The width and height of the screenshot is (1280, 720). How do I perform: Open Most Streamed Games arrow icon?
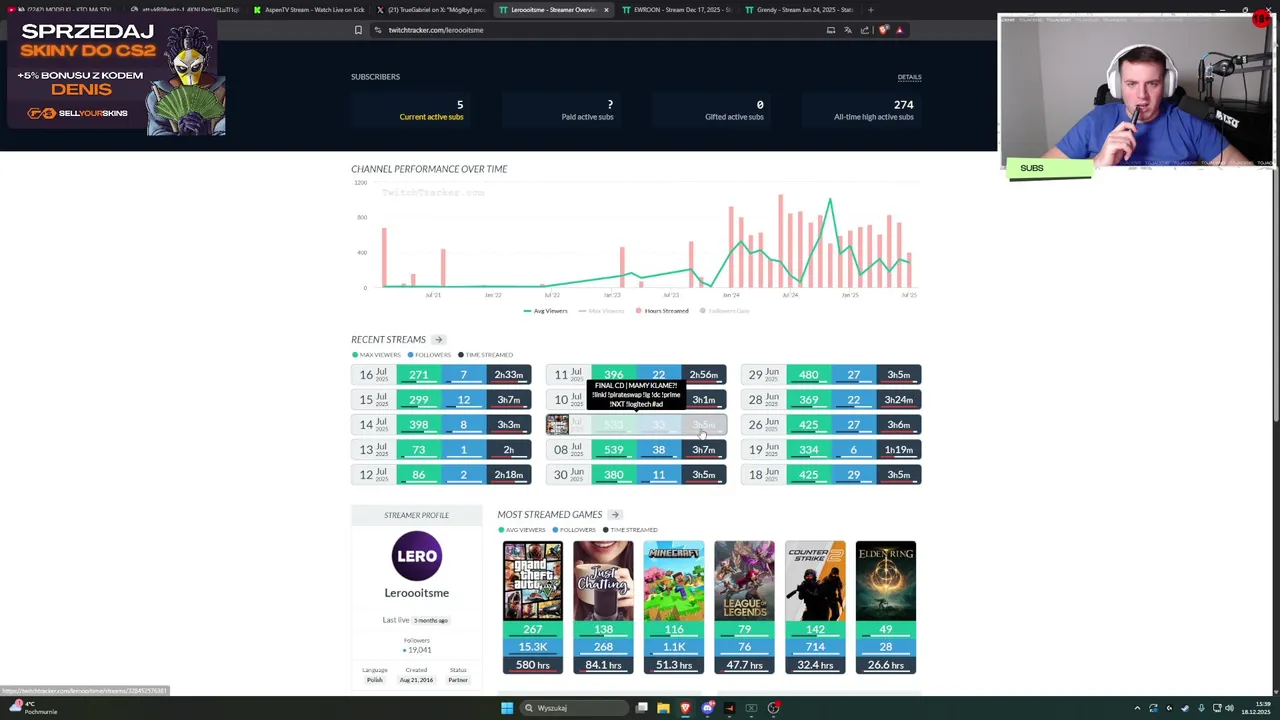click(615, 515)
